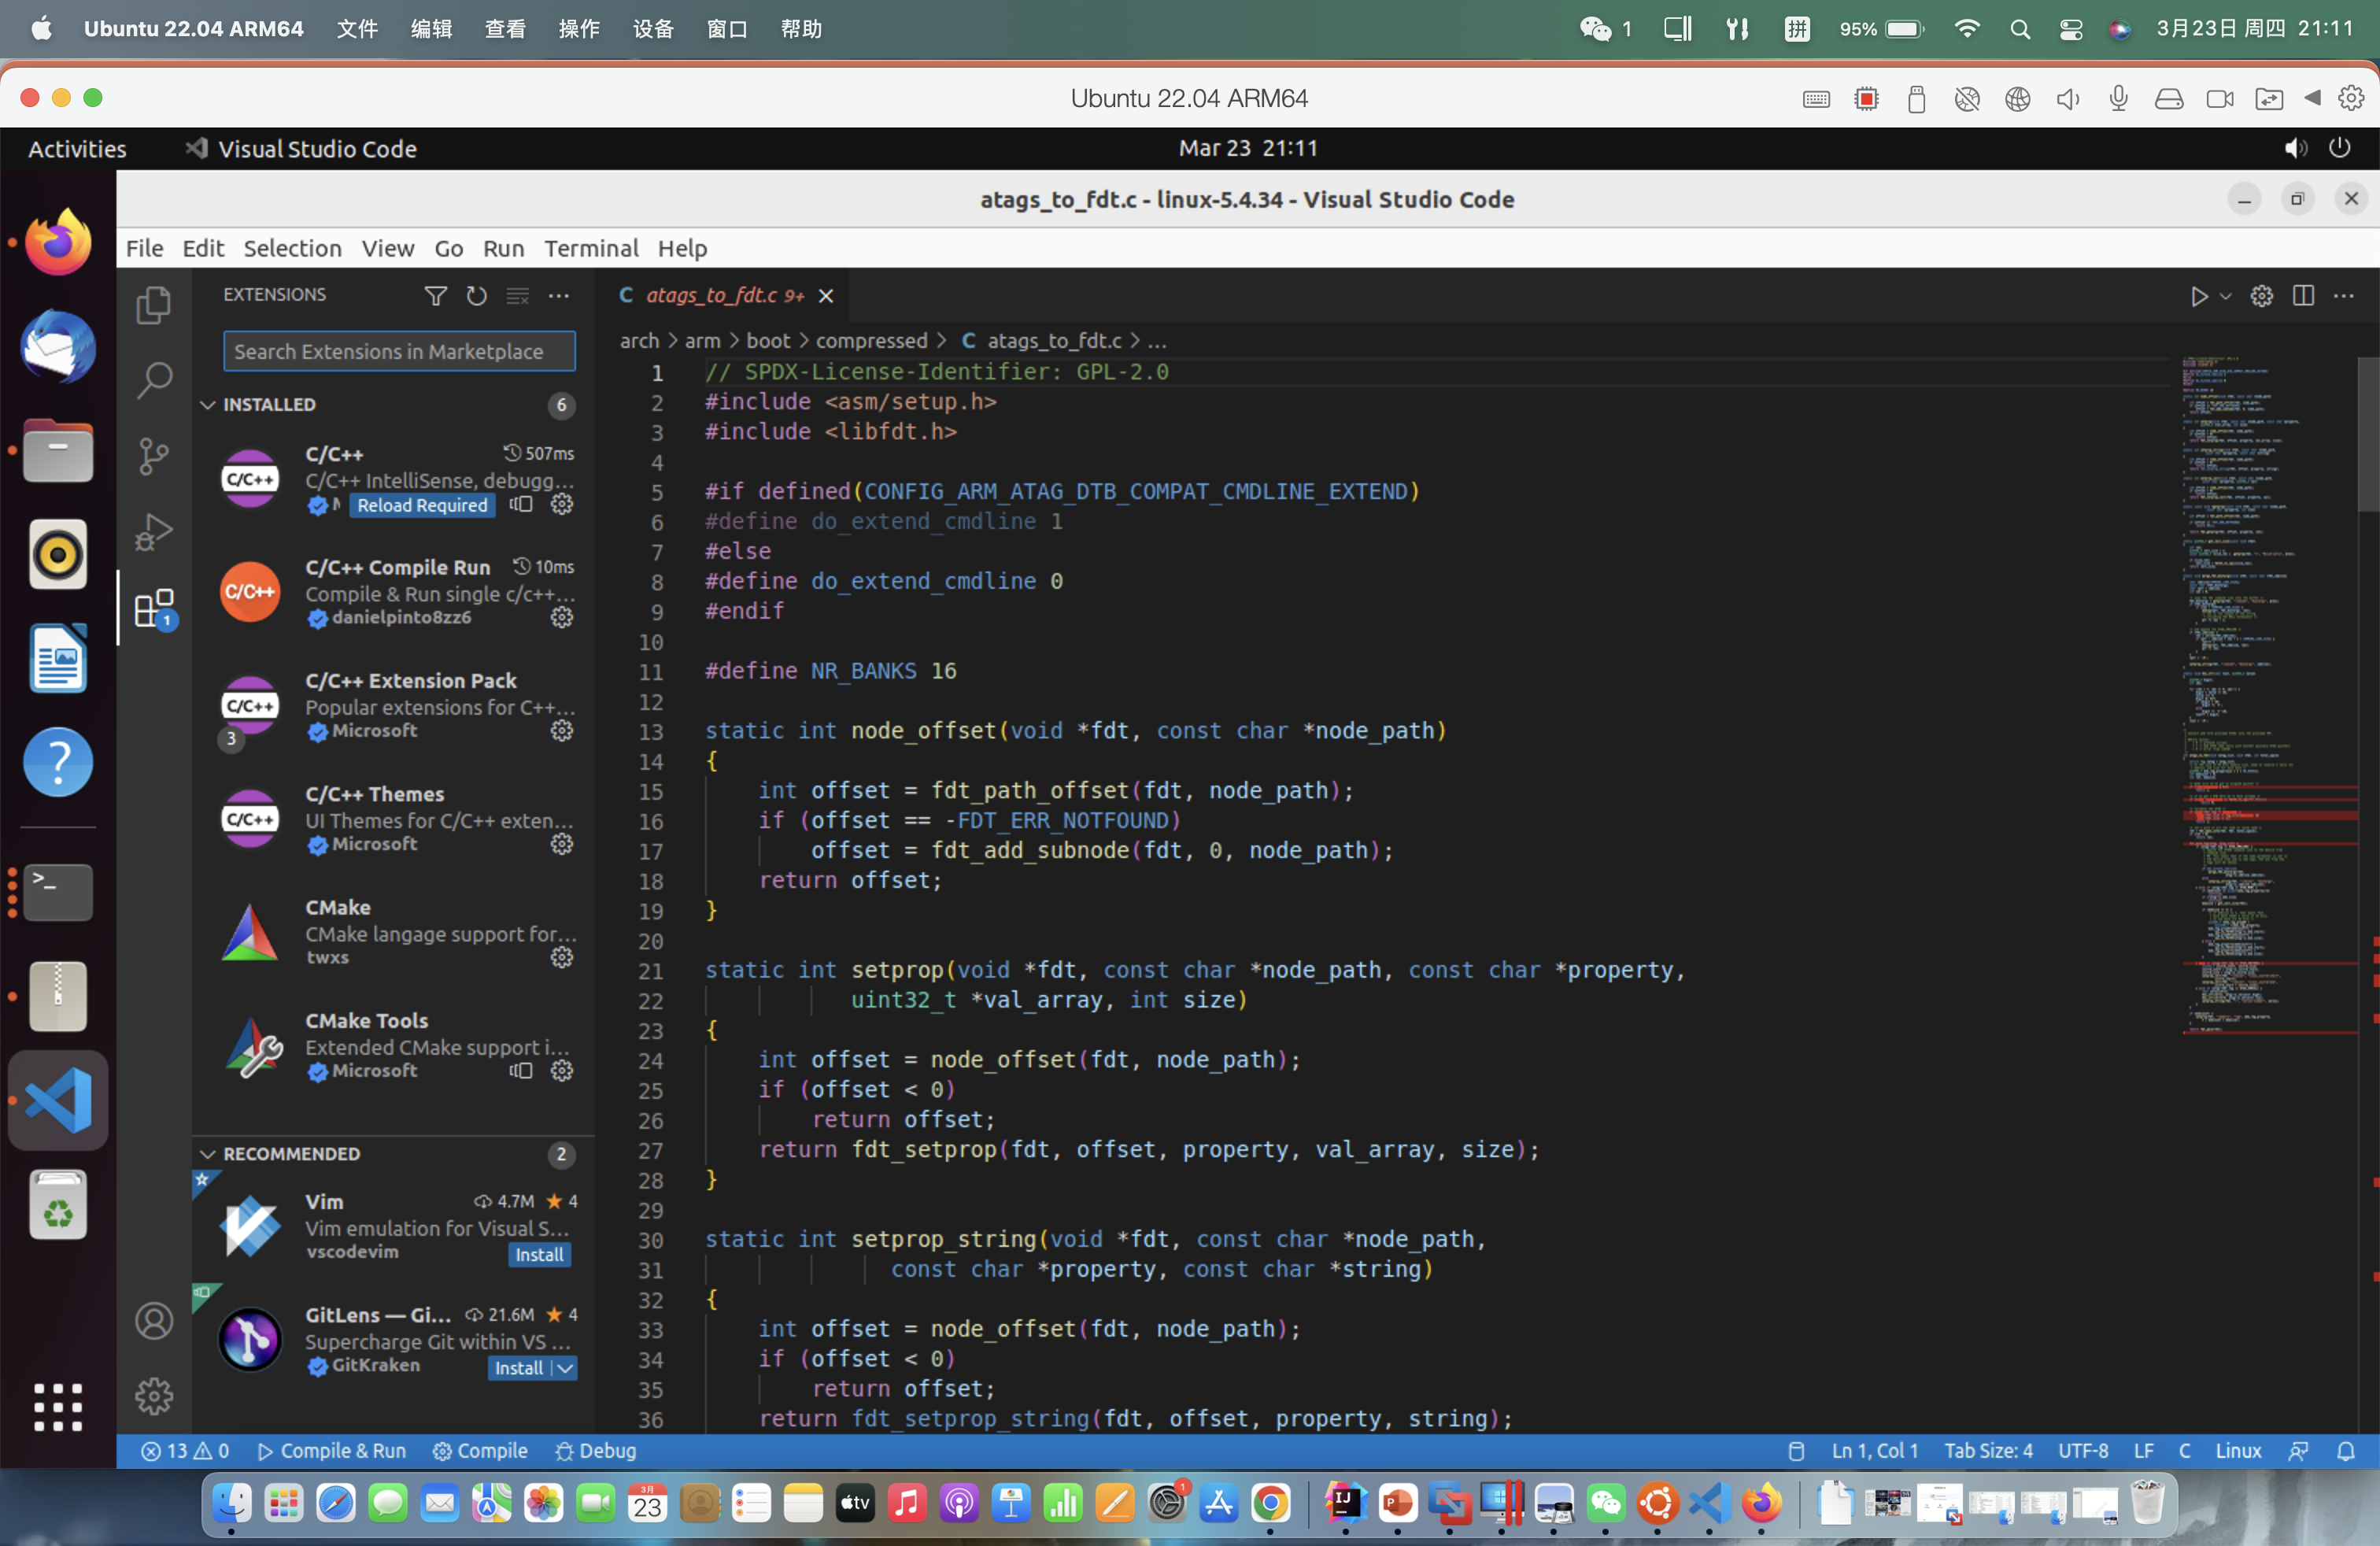Open the Ubuntu volume indicator
Screen dimensions: 2380x1546
2295,148
